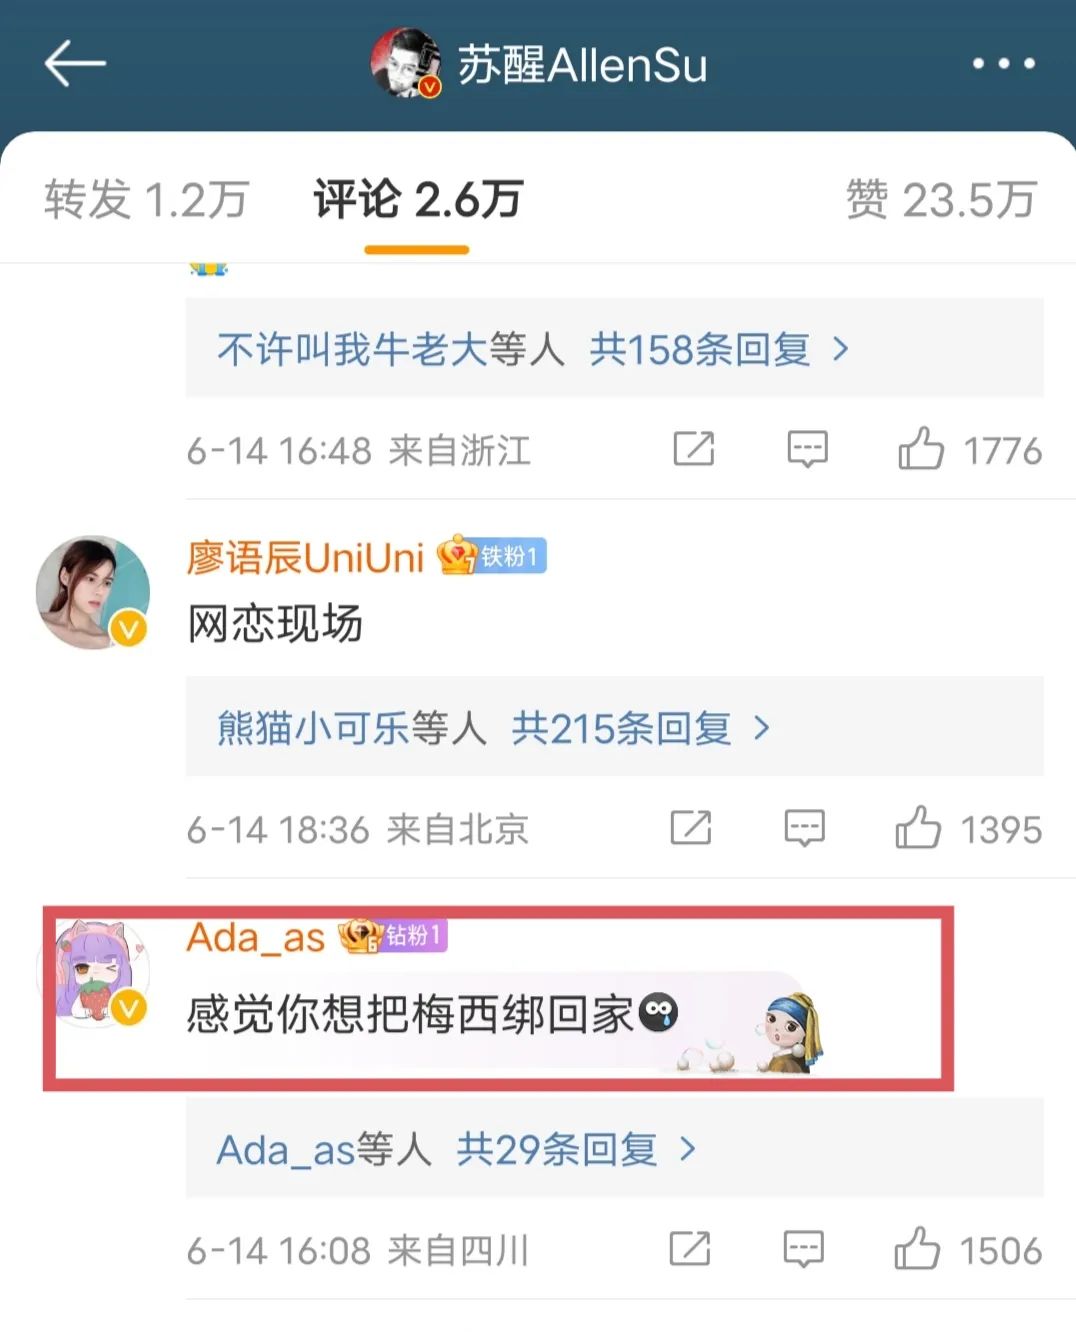Select the 评论 2.6万 tab
This screenshot has height=1332, width=1076.
[x=418, y=199]
